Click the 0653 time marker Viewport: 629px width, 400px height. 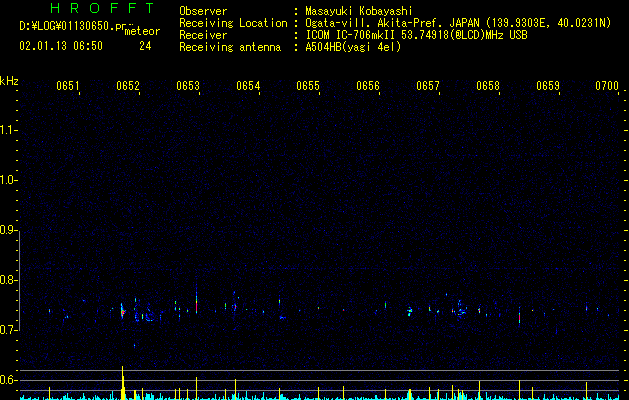(x=188, y=85)
